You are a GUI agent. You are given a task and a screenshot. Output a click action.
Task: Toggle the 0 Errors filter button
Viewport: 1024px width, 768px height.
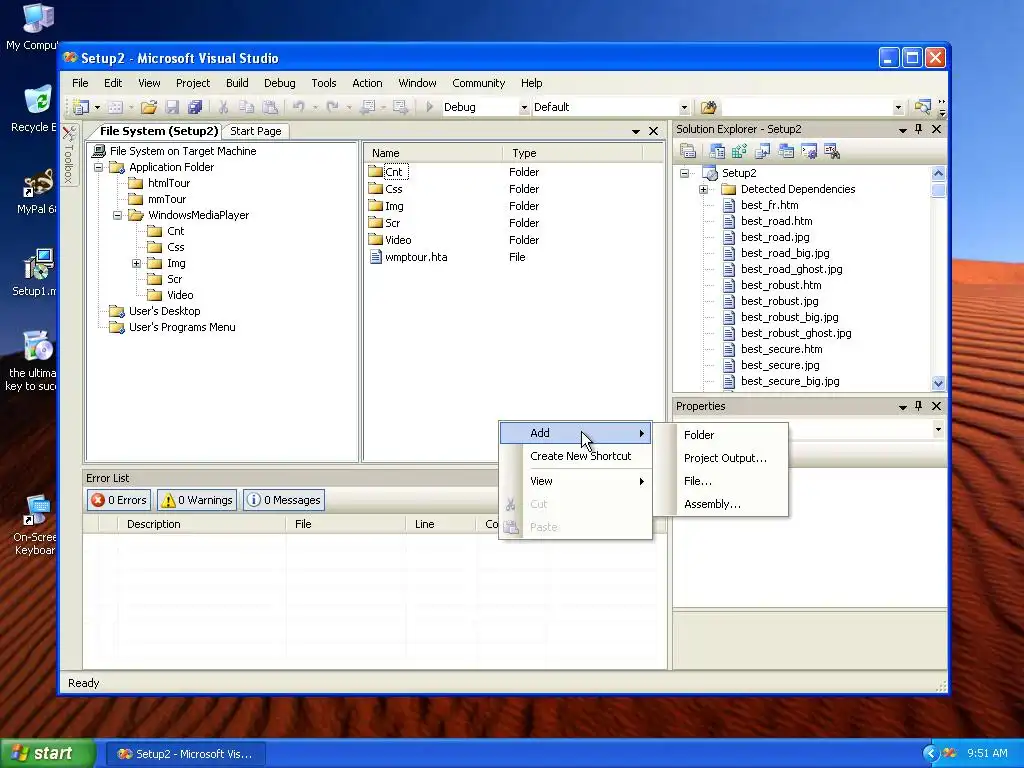click(x=119, y=500)
